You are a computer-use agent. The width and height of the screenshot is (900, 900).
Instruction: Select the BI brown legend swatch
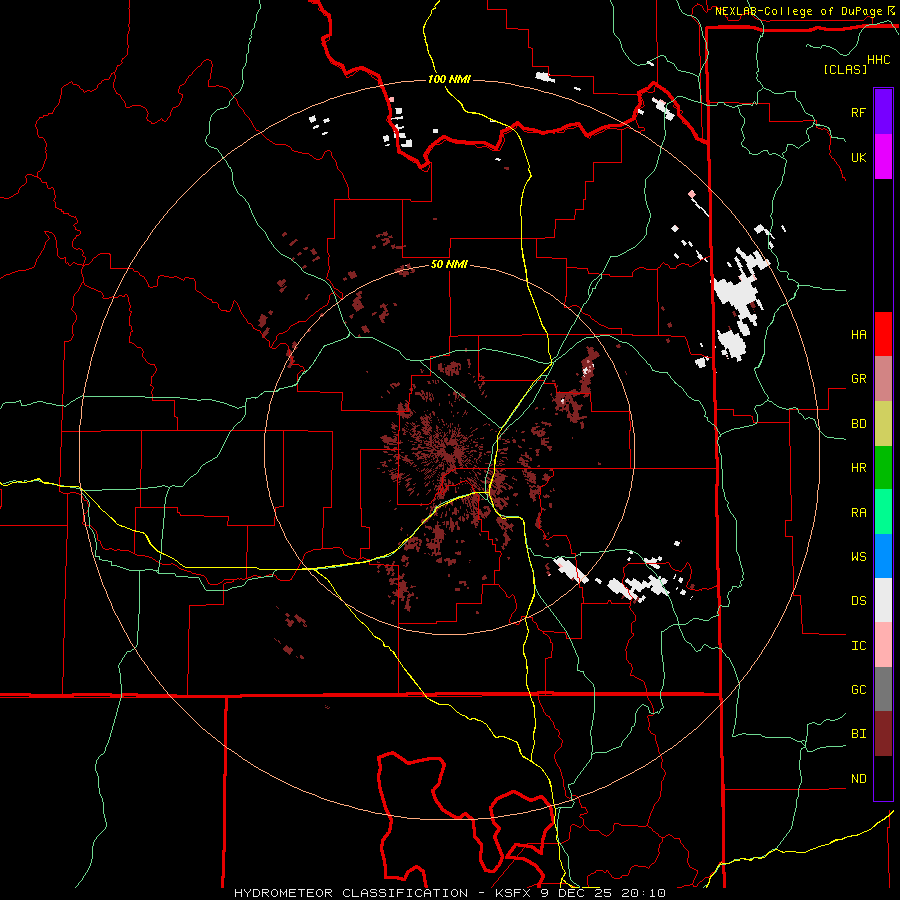tap(883, 734)
